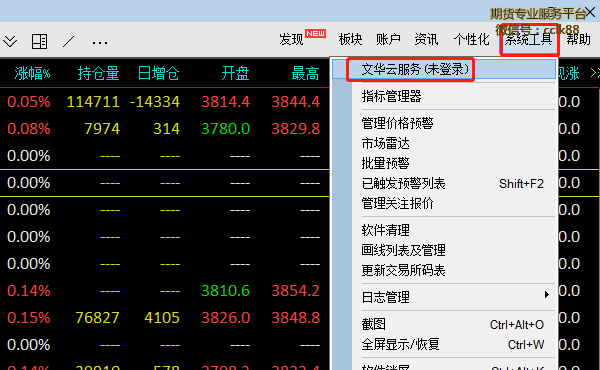Screen dimensions: 600x370
Task: Click the 7974 open interest cell
Action: click(102, 129)
